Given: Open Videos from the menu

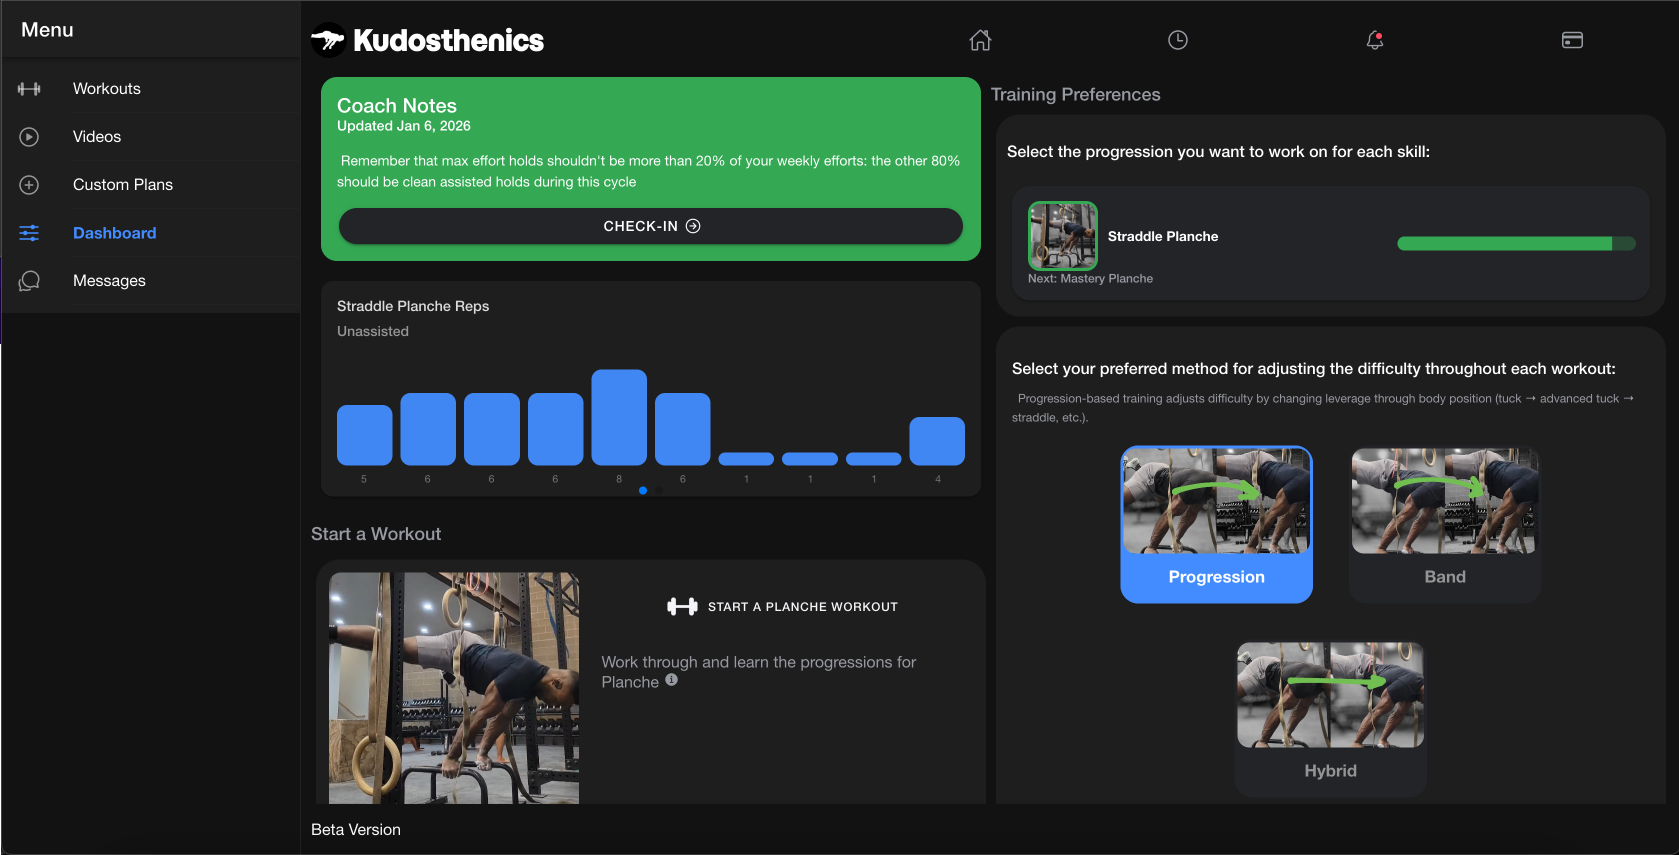Looking at the screenshot, I should coord(151,137).
